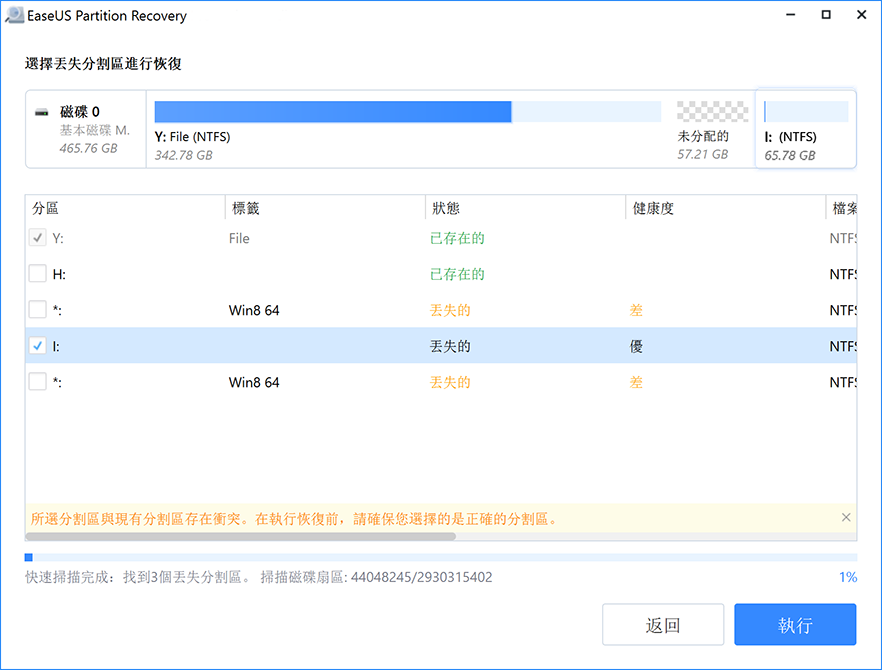The image size is (882, 670).
Task: Check the H: partition checkbox
Action: click(37, 273)
